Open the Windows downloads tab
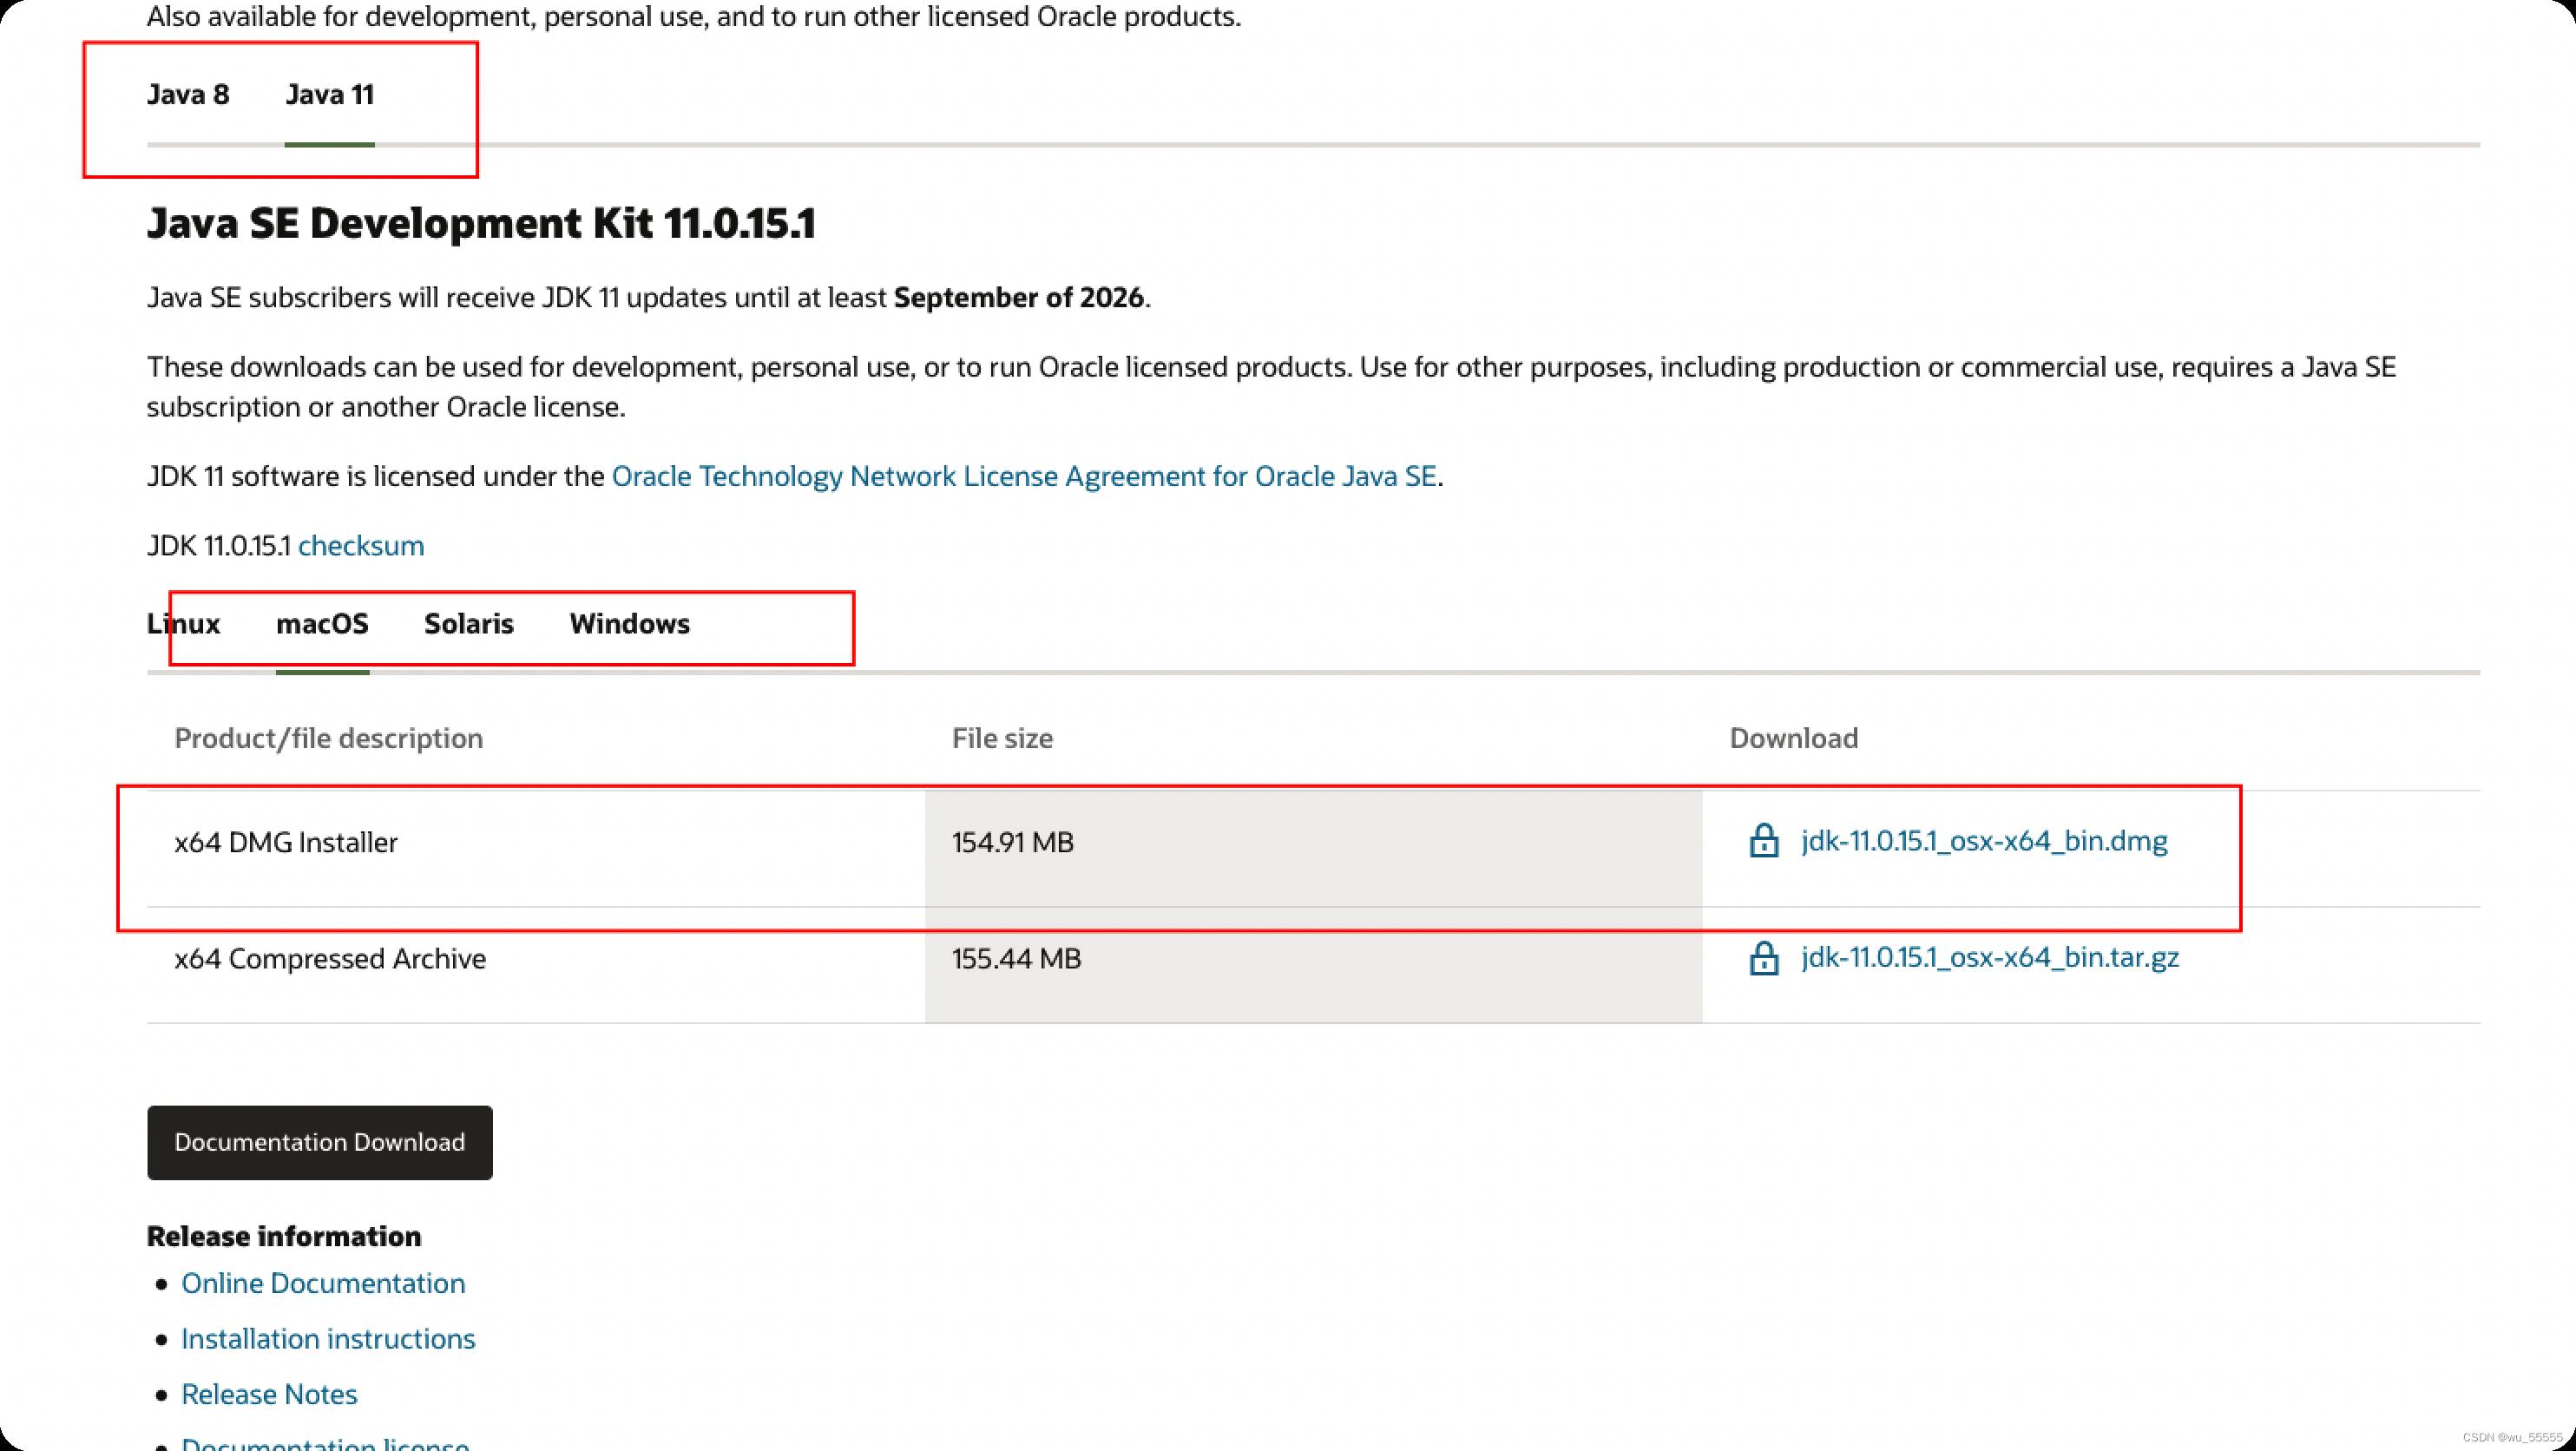 coord(630,623)
